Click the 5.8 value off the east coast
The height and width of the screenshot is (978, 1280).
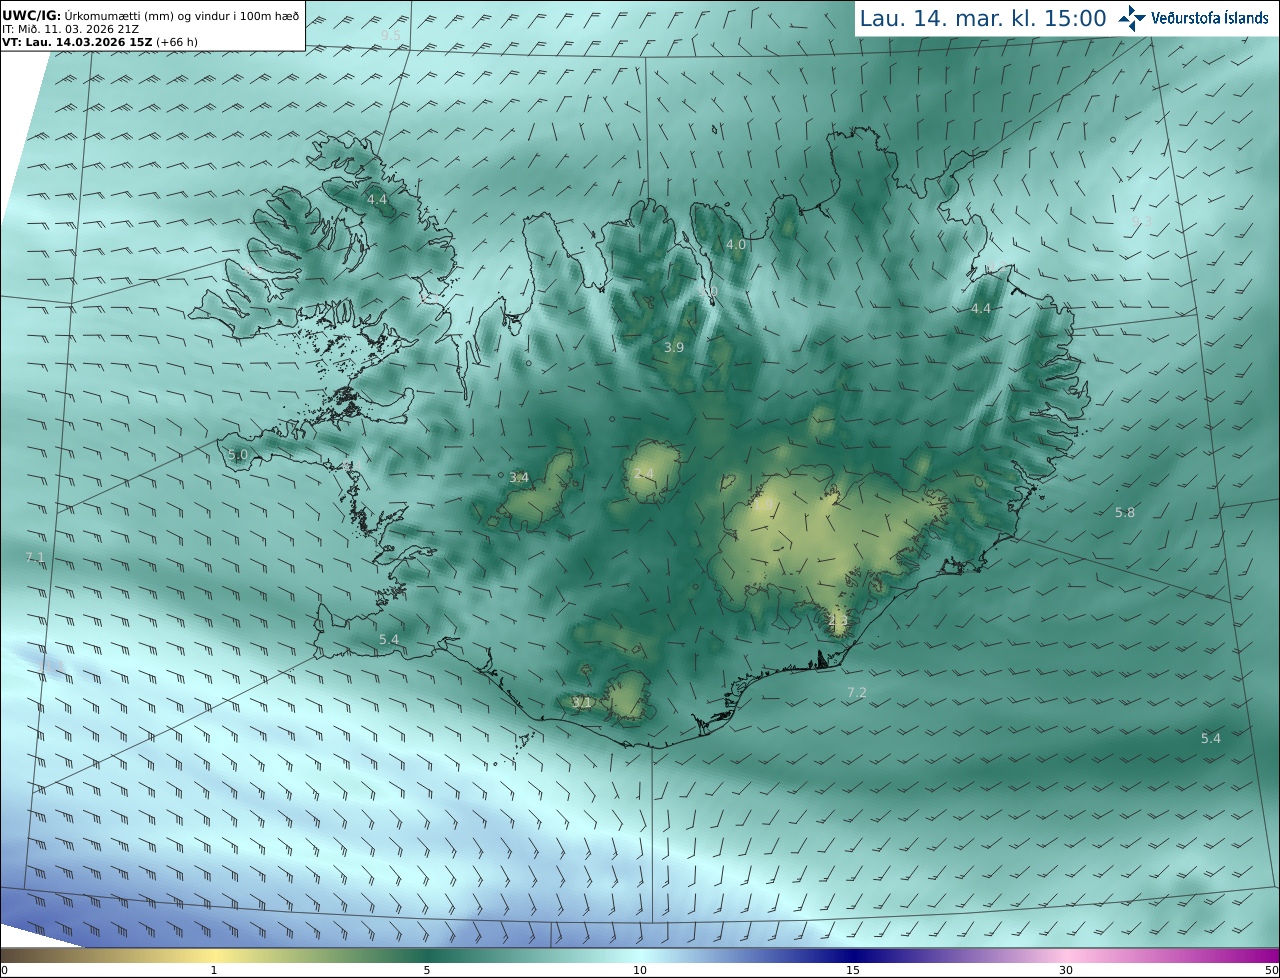[x=1125, y=512]
